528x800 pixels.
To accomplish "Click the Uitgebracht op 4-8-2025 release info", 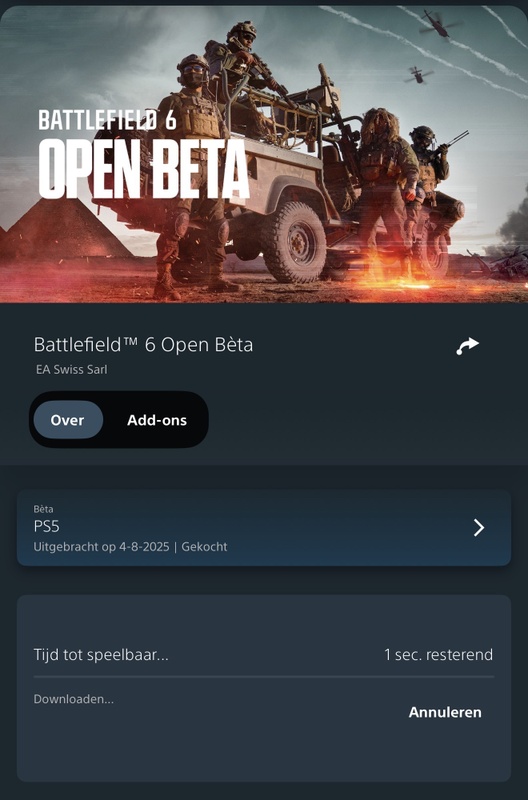I will tap(102, 547).
